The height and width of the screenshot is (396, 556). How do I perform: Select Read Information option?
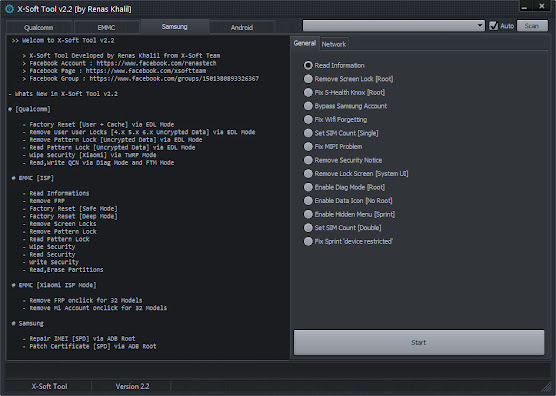pyautogui.click(x=334, y=66)
